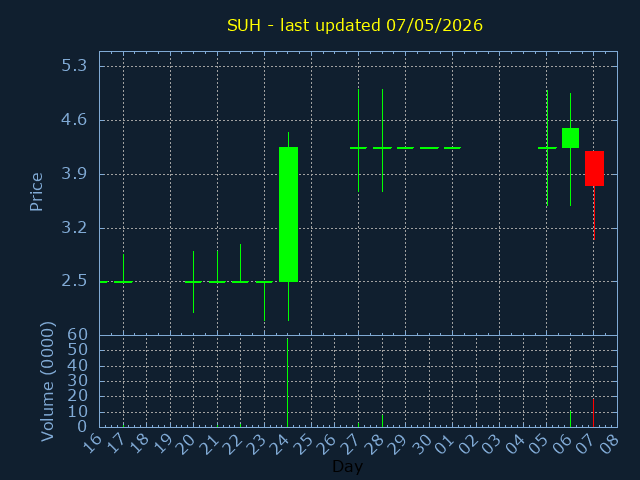The height and width of the screenshot is (480, 640).
Task: Select the 4.6 price axis label
Action: point(74,120)
